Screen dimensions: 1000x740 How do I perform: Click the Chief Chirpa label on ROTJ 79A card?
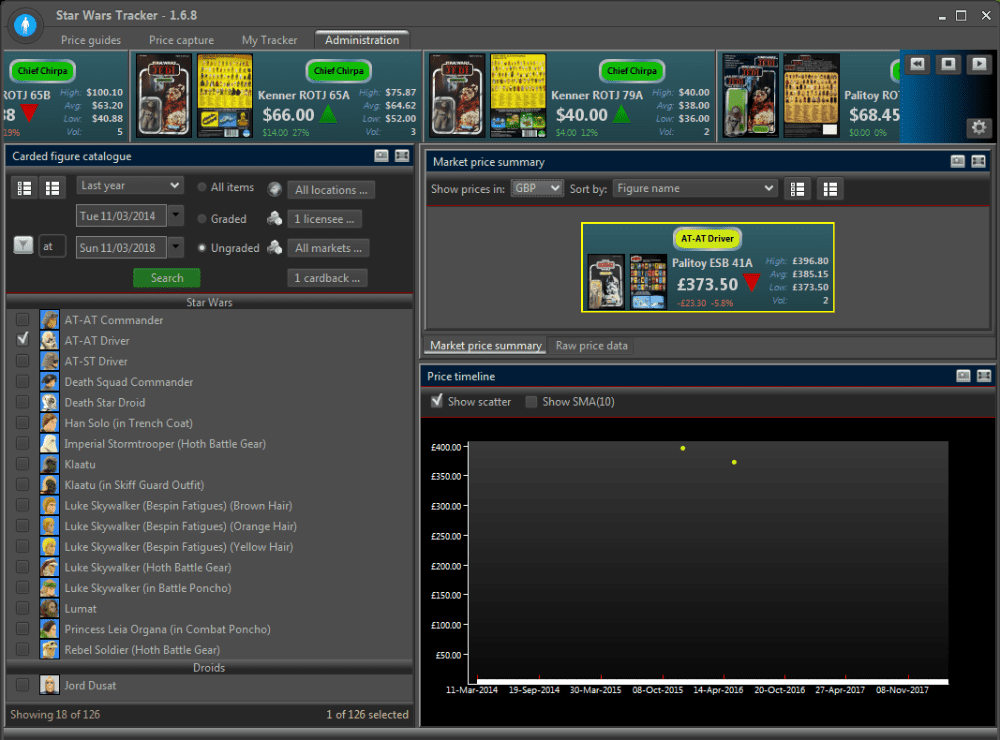pos(631,70)
